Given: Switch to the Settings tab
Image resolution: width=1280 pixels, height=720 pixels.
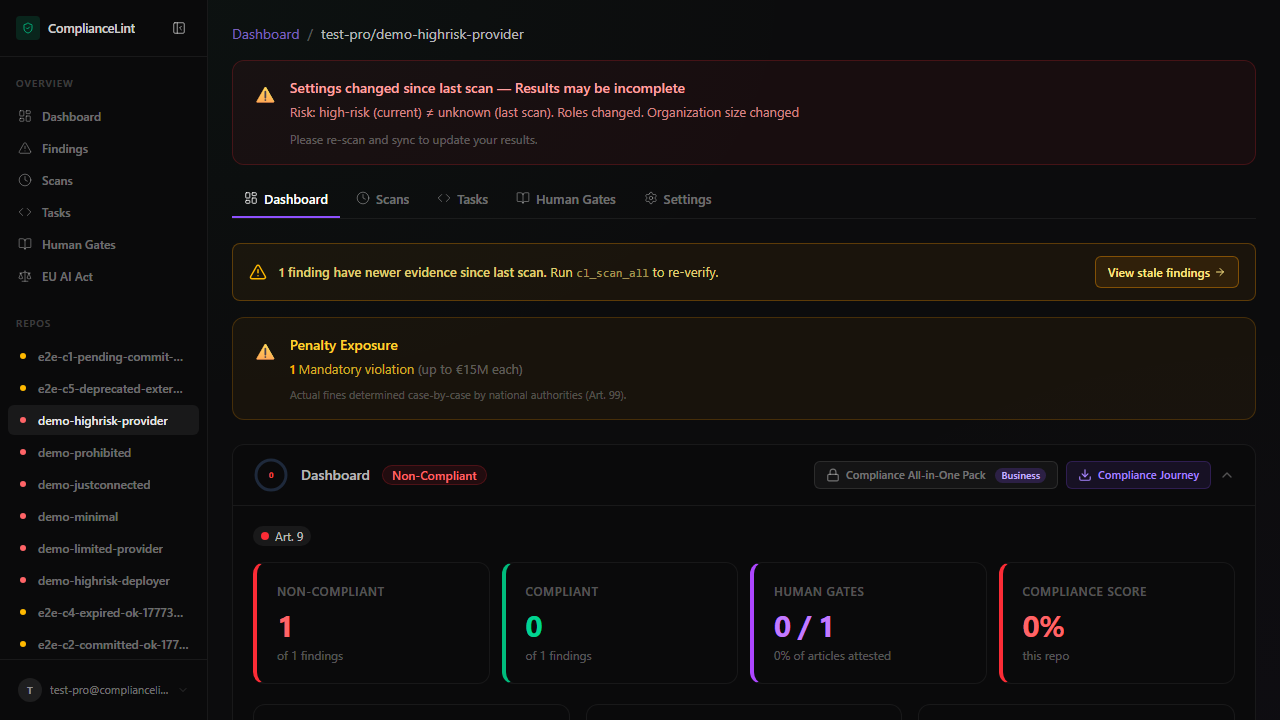Looking at the screenshot, I should 678,200.
